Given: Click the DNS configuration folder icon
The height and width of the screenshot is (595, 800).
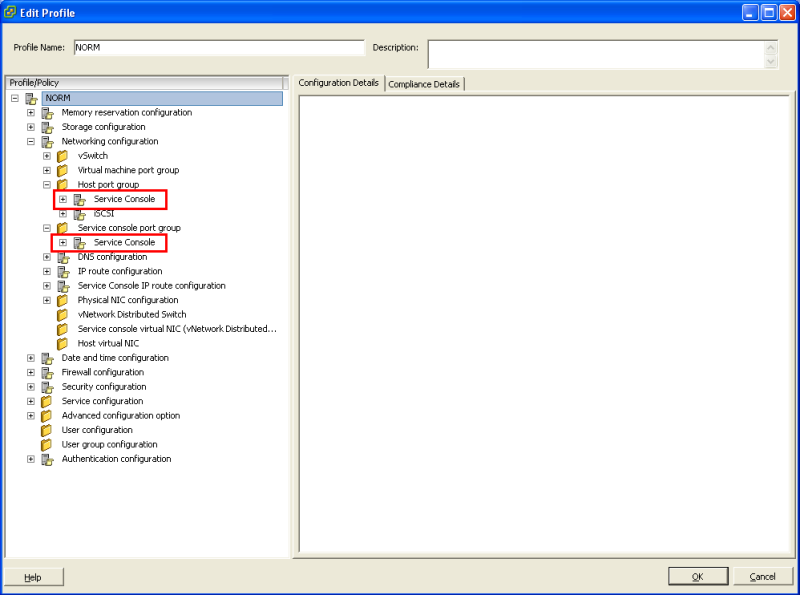Looking at the screenshot, I should (x=61, y=256).
